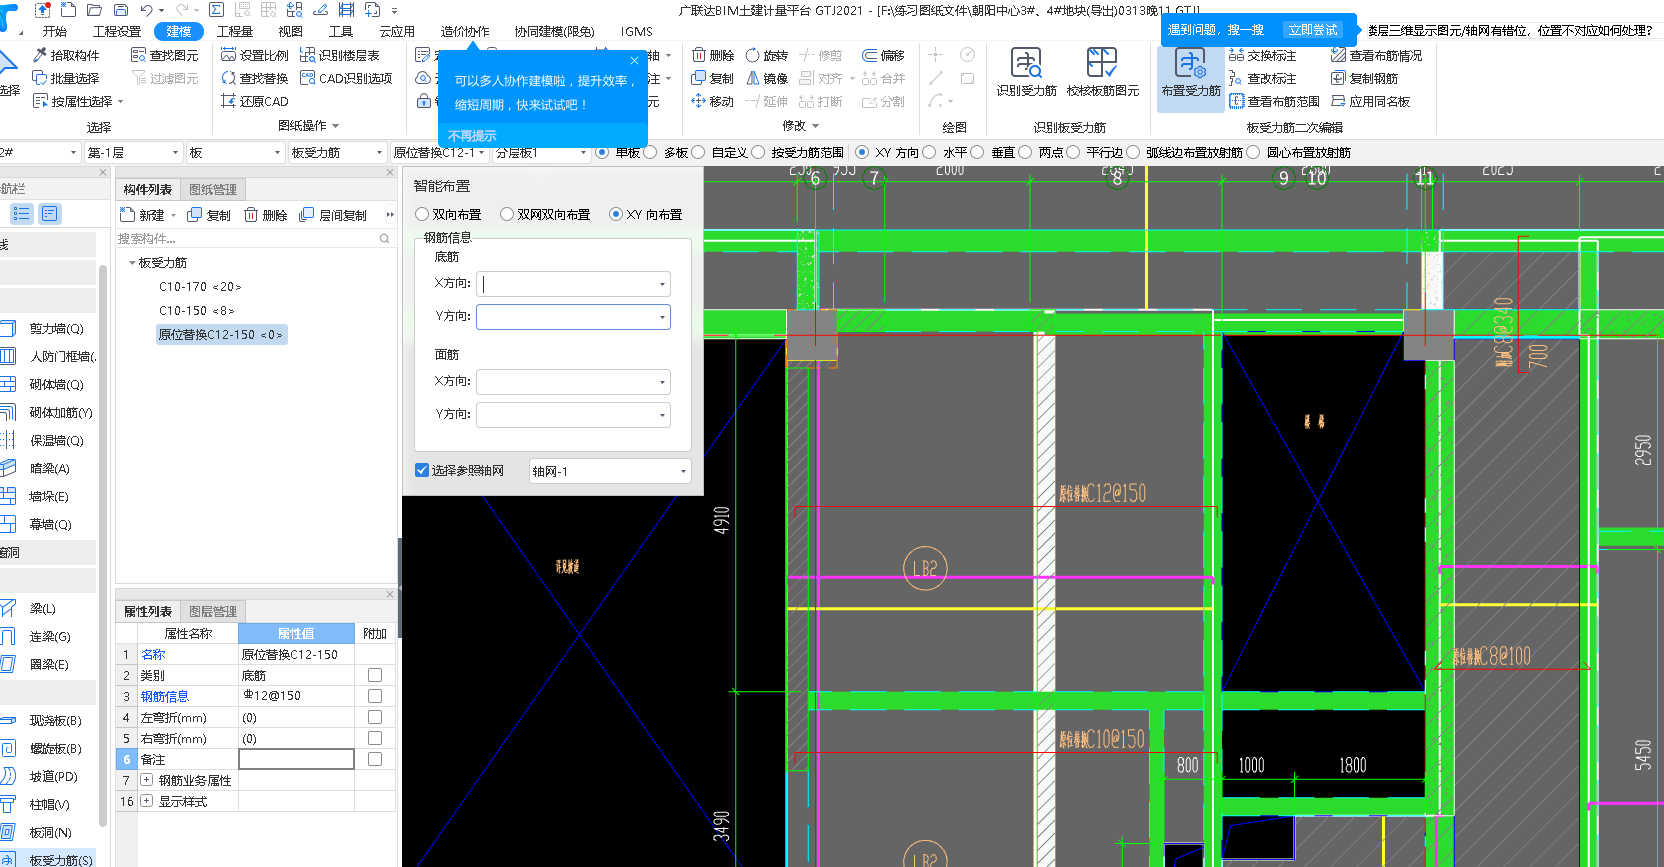The width and height of the screenshot is (1664, 867).
Task: Uncheck the 选择参照轴网 checkbox
Action: [x=422, y=470]
